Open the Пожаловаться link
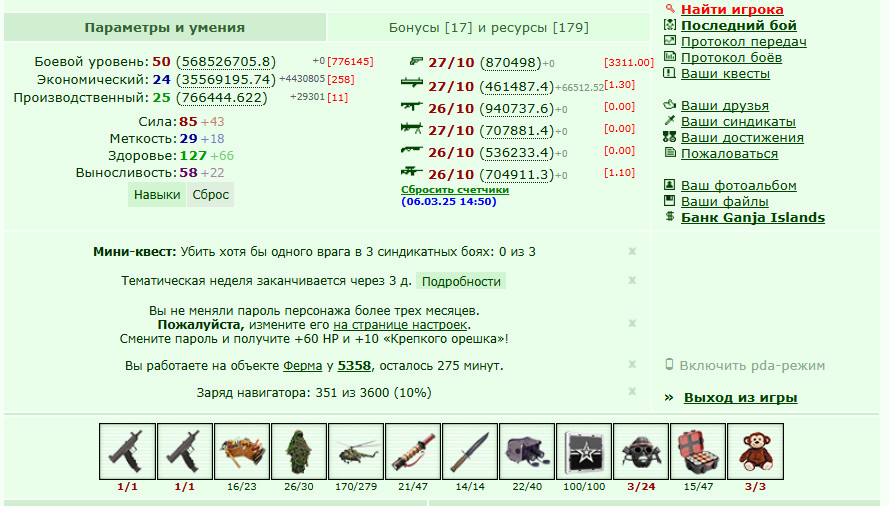This screenshot has height=506, width=889. pyautogui.click(x=729, y=153)
